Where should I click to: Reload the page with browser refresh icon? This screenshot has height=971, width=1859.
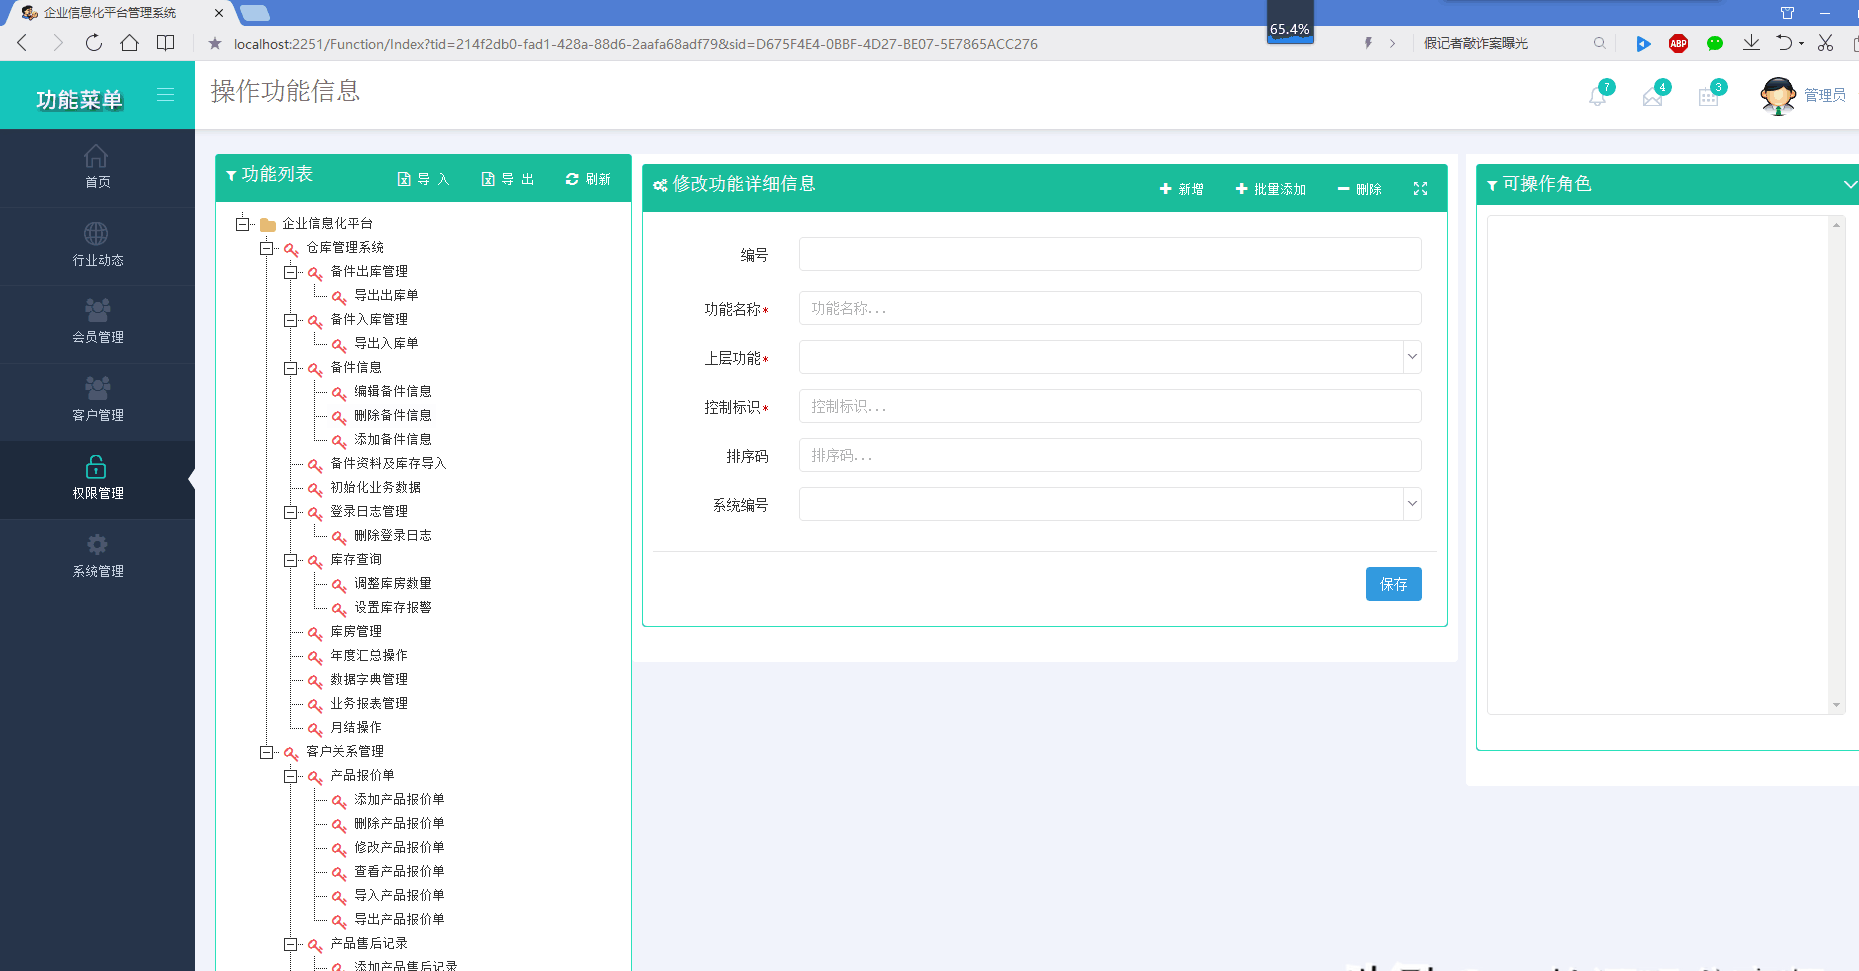click(x=94, y=43)
